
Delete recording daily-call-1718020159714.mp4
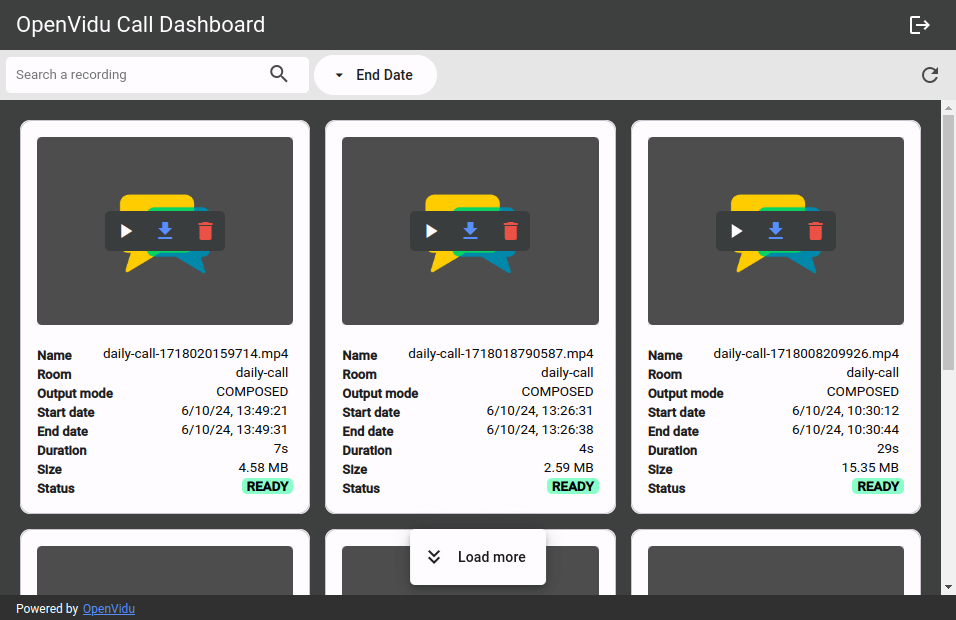coord(205,231)
